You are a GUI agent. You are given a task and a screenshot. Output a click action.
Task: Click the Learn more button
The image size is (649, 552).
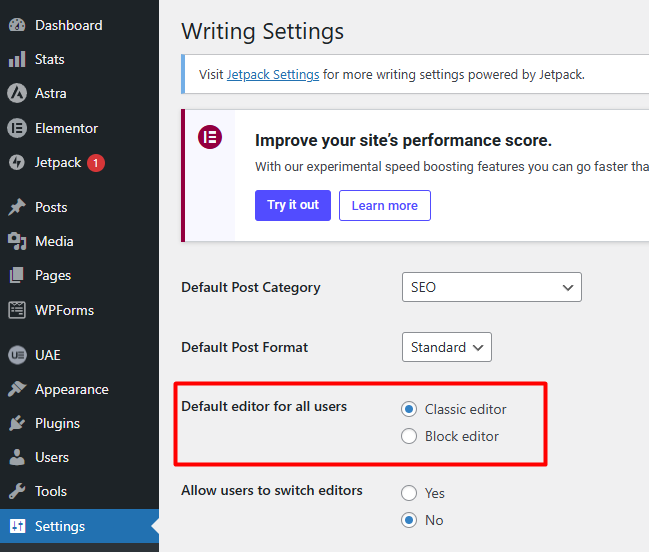(384, 205)
